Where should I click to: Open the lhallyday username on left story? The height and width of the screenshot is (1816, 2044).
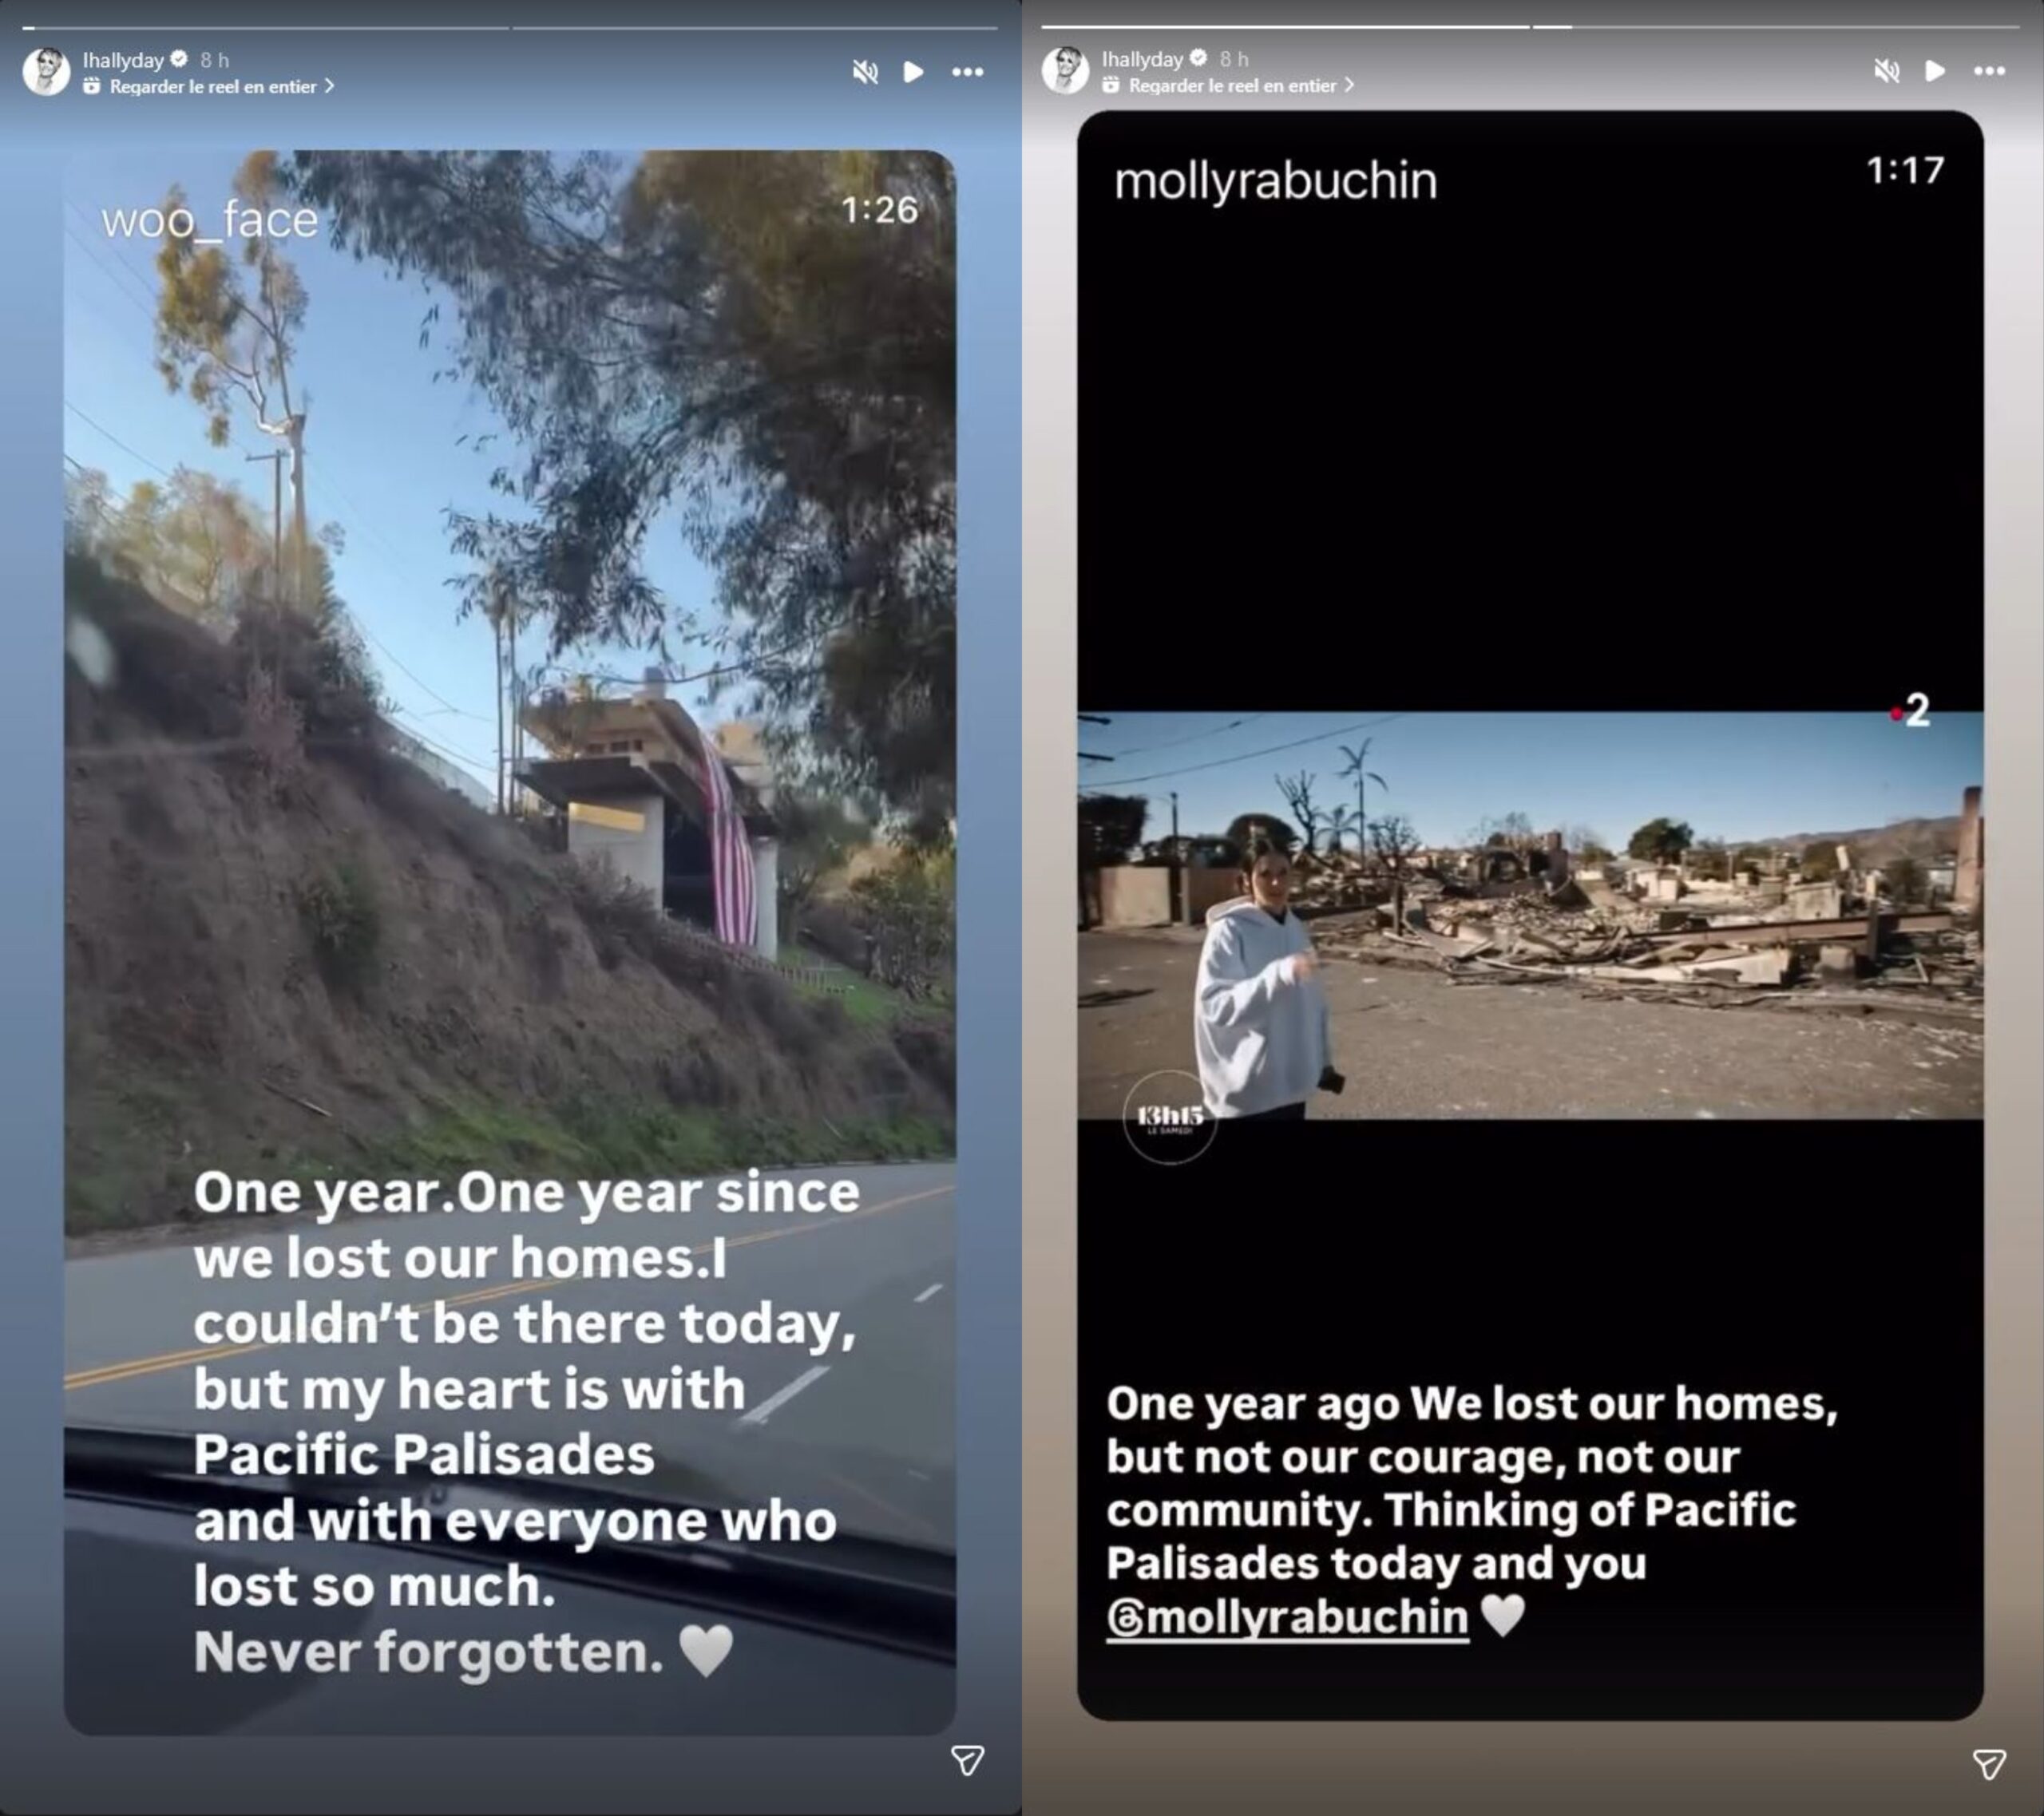click(x=123, y=61)
